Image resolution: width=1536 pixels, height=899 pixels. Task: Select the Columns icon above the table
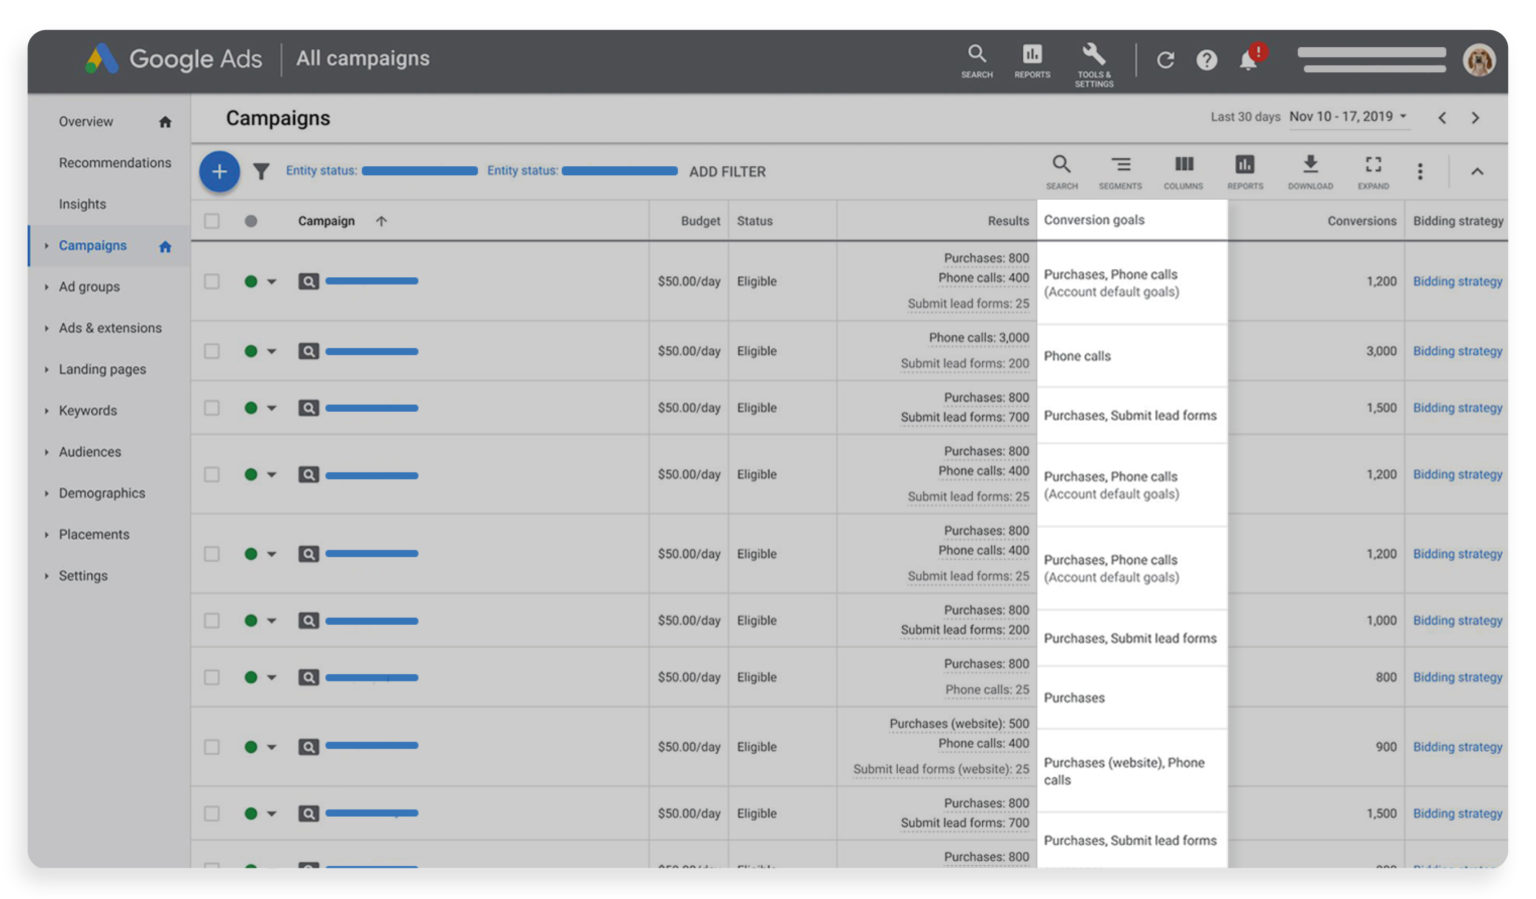tap(1184, 170)
